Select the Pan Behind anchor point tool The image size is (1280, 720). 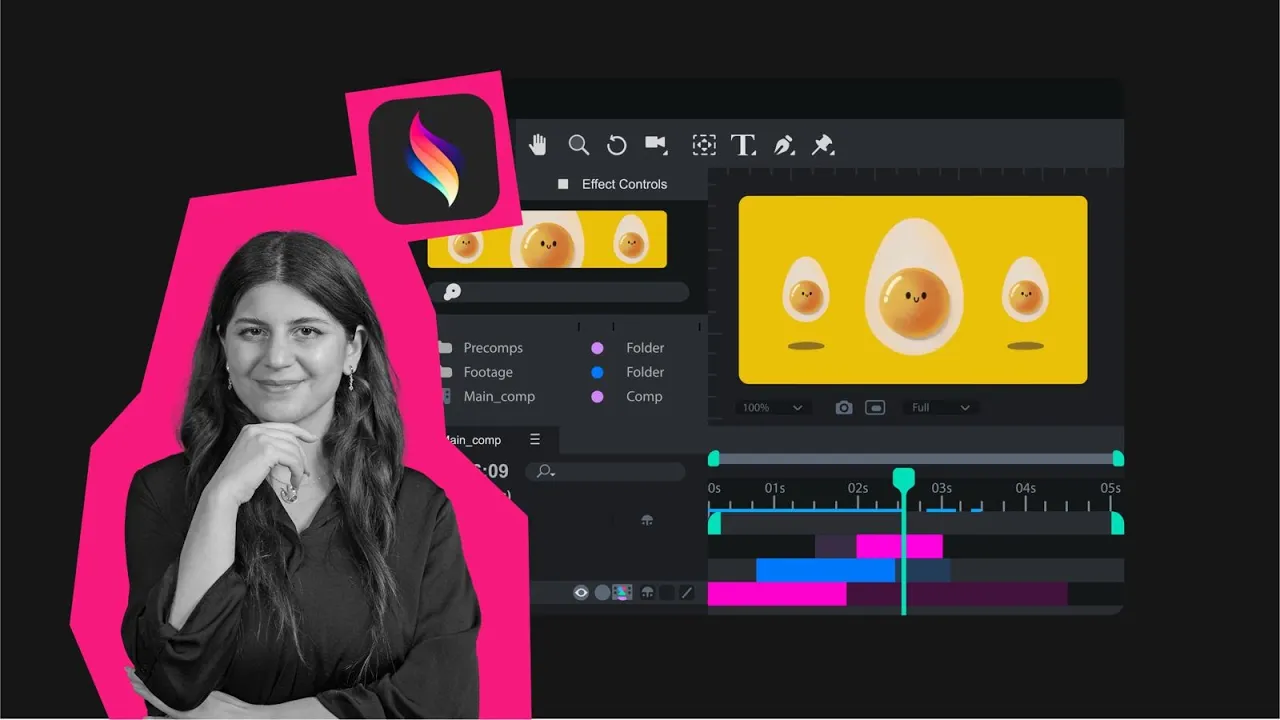[704, 145]
